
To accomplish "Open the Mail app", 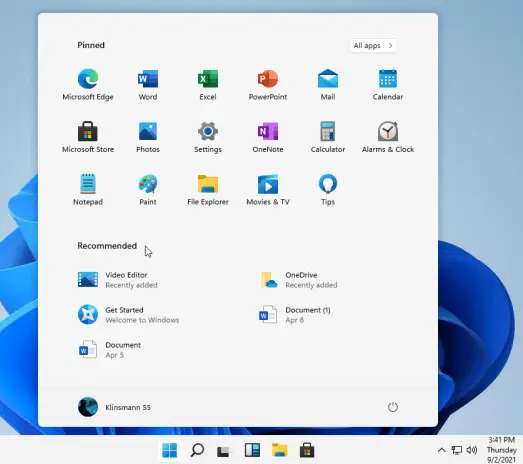I will tap(328, 85).
